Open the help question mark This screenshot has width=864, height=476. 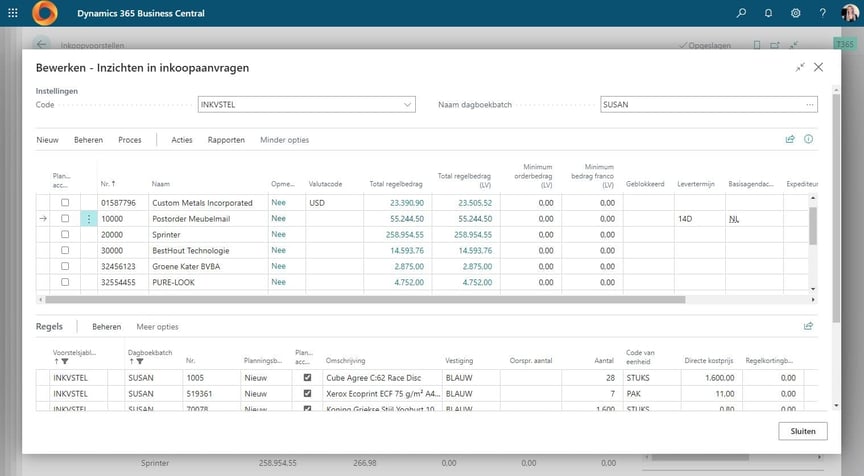(x=822, y=13)
